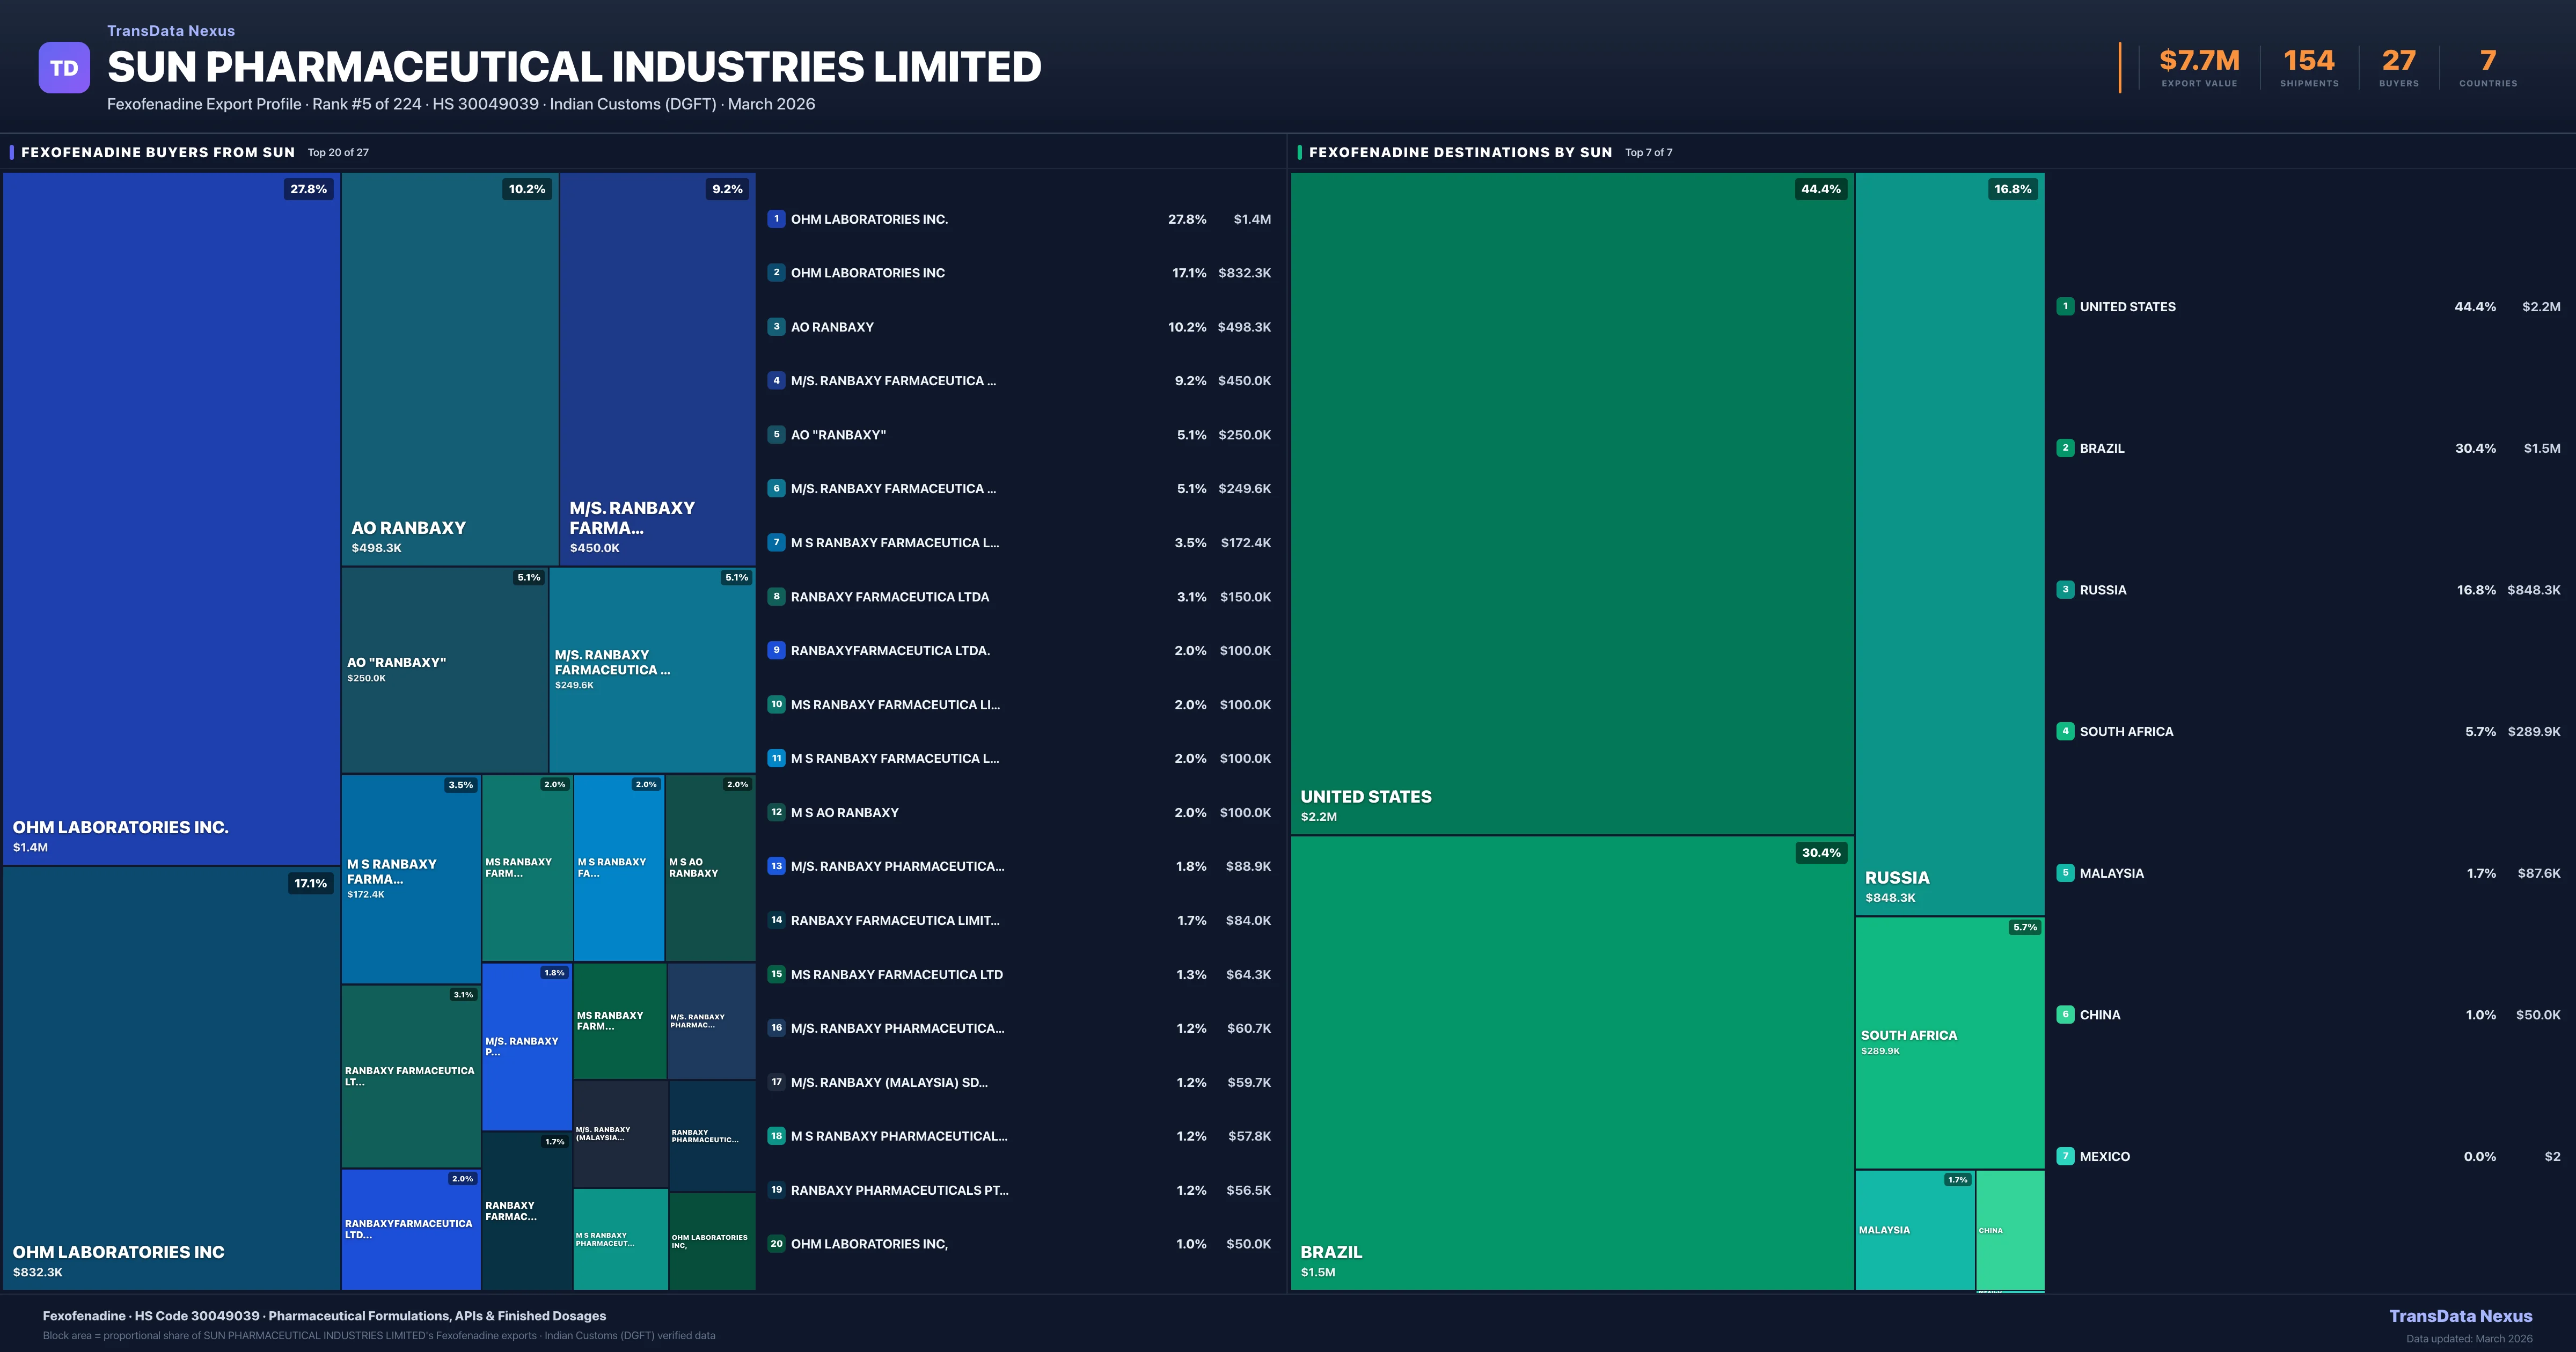Click badge 7 next to MEXICO

(x=2065, y=1156)
